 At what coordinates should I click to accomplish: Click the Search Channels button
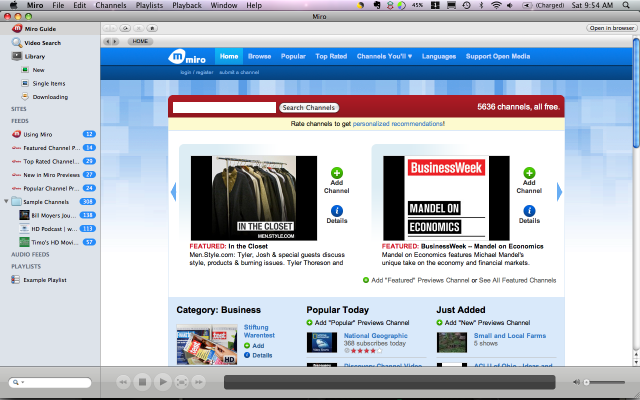pyautogui.click(x=308, y=107)
